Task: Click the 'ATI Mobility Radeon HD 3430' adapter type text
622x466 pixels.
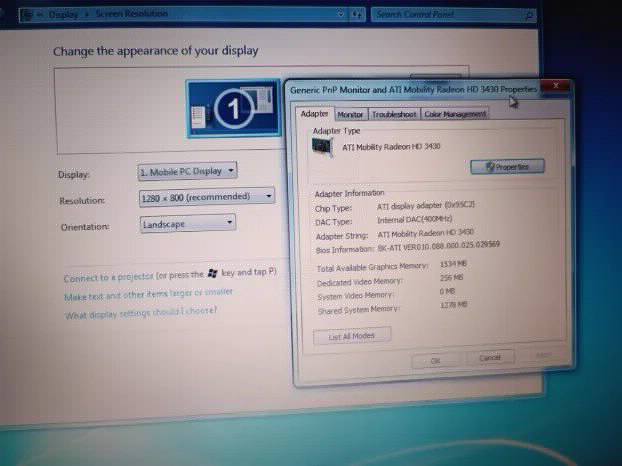Action: (391, 147)
